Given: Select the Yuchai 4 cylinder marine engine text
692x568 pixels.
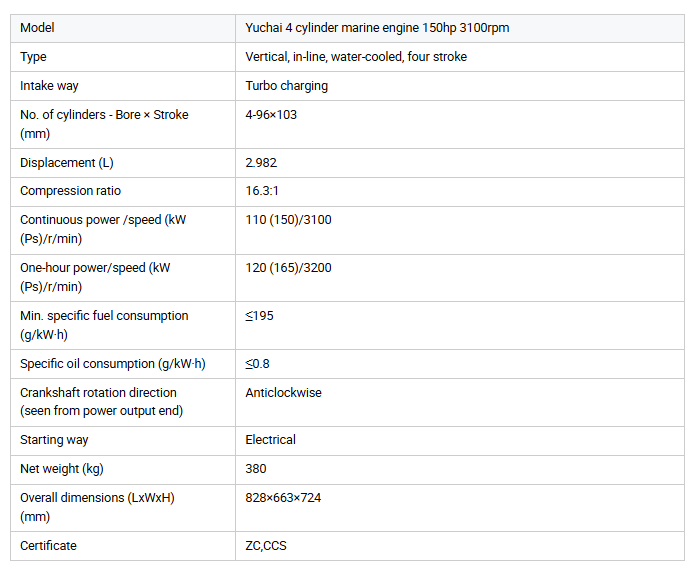Looking at the screenshot, I should click(377, 28).
